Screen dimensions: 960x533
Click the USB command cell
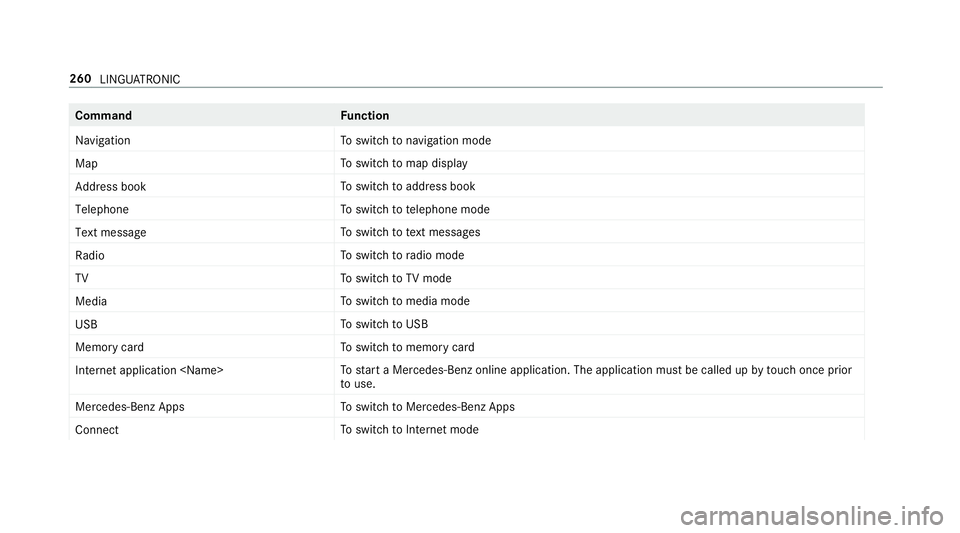[86, 324]
